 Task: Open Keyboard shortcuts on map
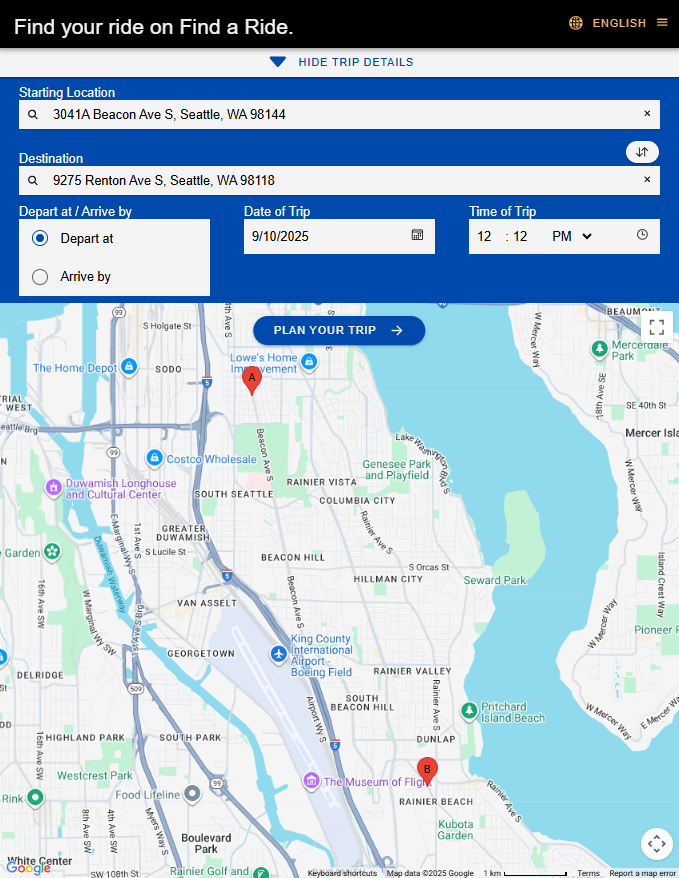point(342,873)
